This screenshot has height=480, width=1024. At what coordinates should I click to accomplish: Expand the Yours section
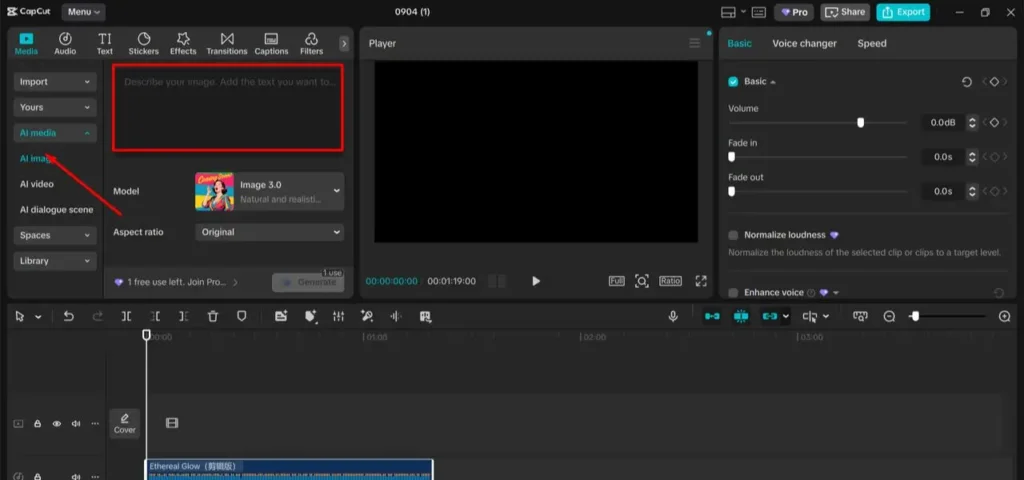[x=55, y=107]
